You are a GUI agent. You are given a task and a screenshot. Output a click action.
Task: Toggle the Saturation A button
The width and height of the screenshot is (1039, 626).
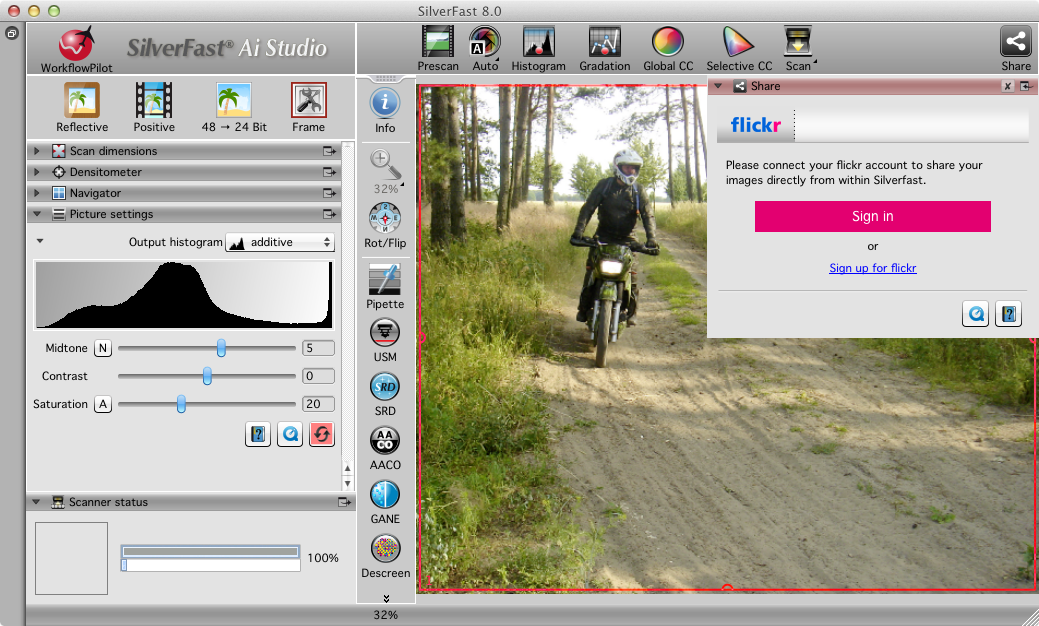(x=102, y=404)
